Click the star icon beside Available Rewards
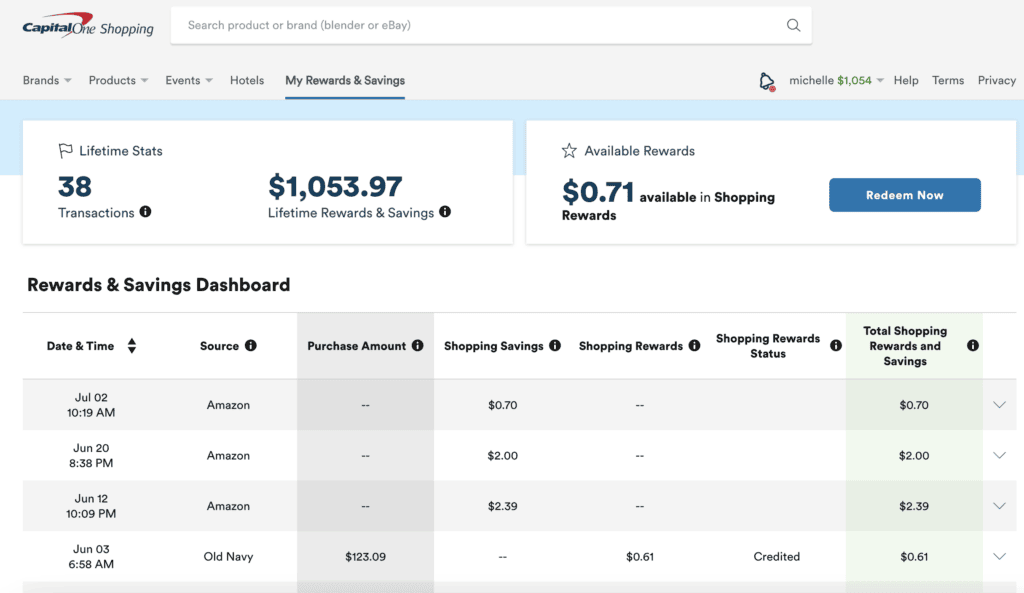1024x593 pixels. [x=569, y=150]
